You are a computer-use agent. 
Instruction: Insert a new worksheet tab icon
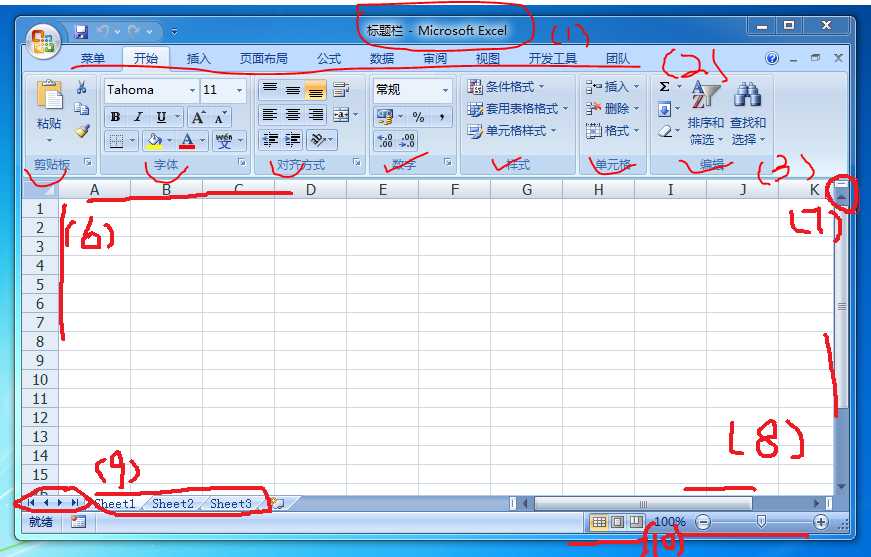[277, 504]
